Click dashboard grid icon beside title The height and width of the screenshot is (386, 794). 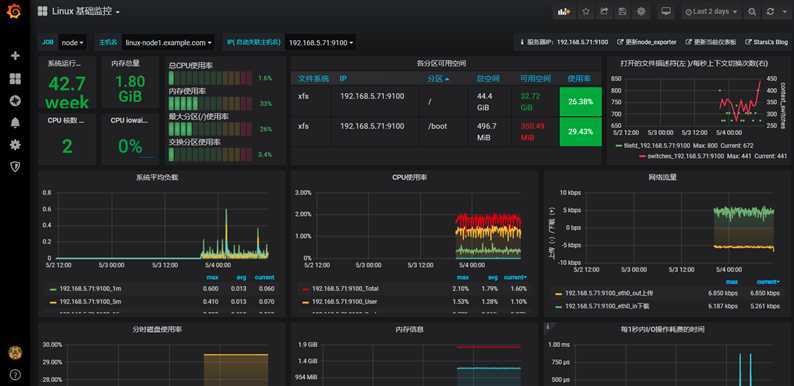tap(43, 11)
